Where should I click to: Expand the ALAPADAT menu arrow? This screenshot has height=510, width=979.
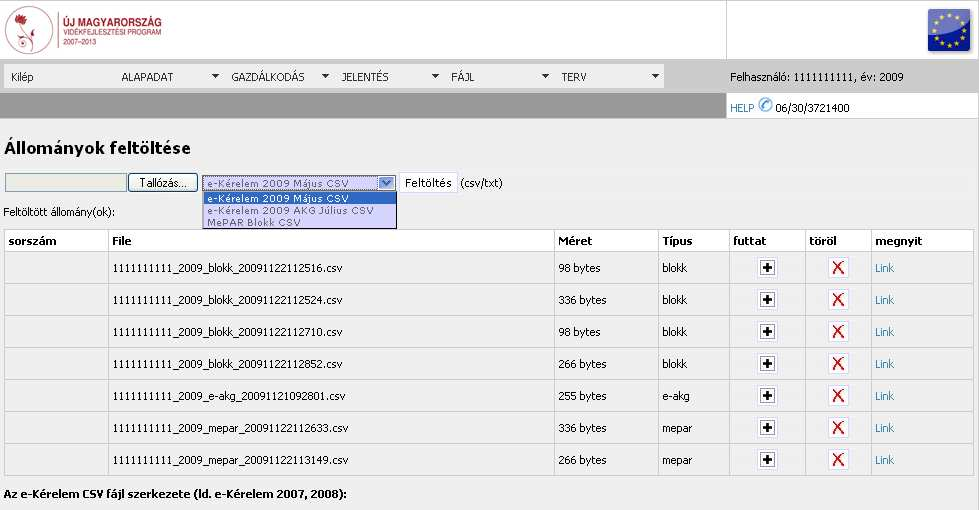coord(215,76)
